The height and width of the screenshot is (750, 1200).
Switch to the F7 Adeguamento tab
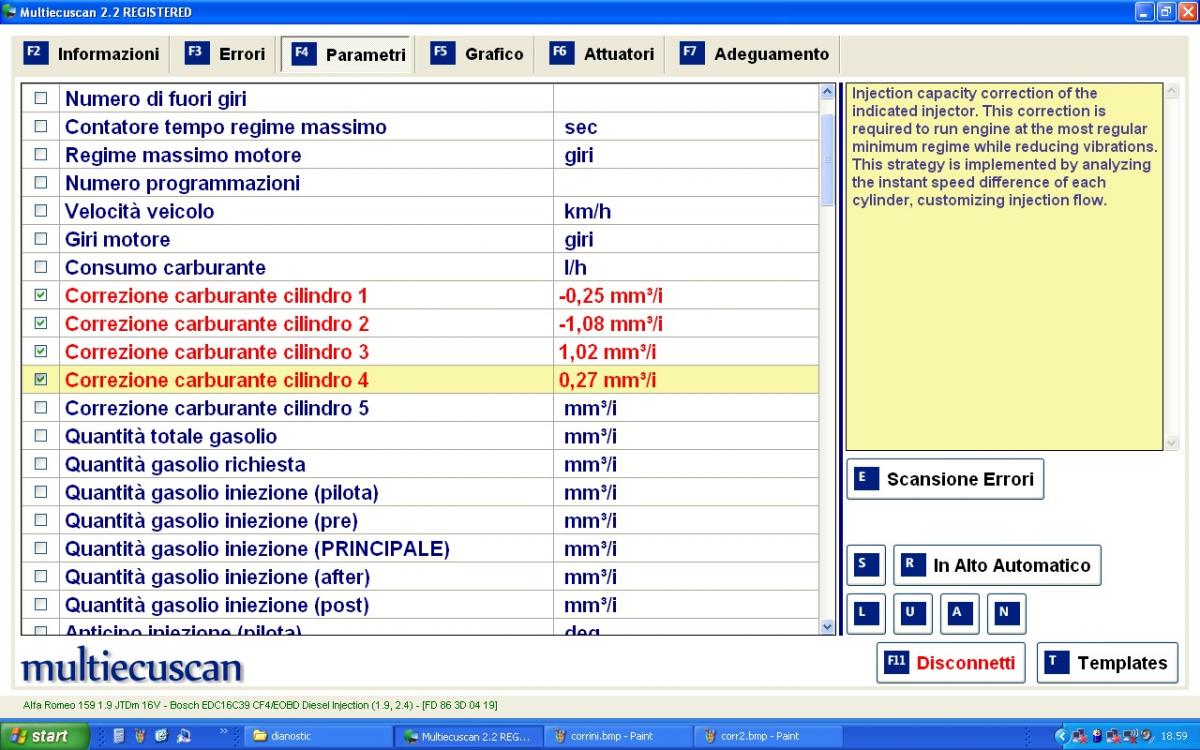754,54
